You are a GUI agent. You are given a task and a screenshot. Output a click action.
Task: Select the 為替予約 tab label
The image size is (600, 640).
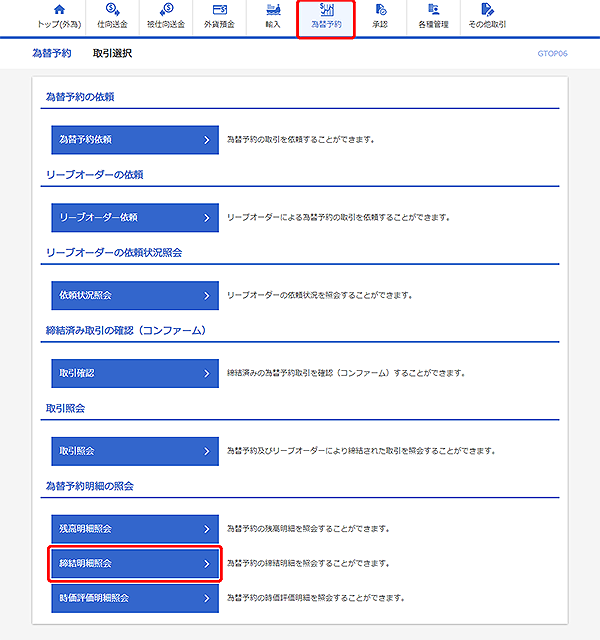pyautogui.click(x=326, y=23)
